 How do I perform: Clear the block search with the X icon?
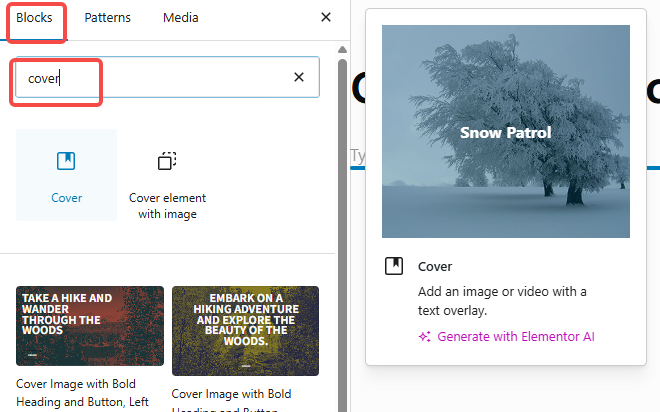299,78
